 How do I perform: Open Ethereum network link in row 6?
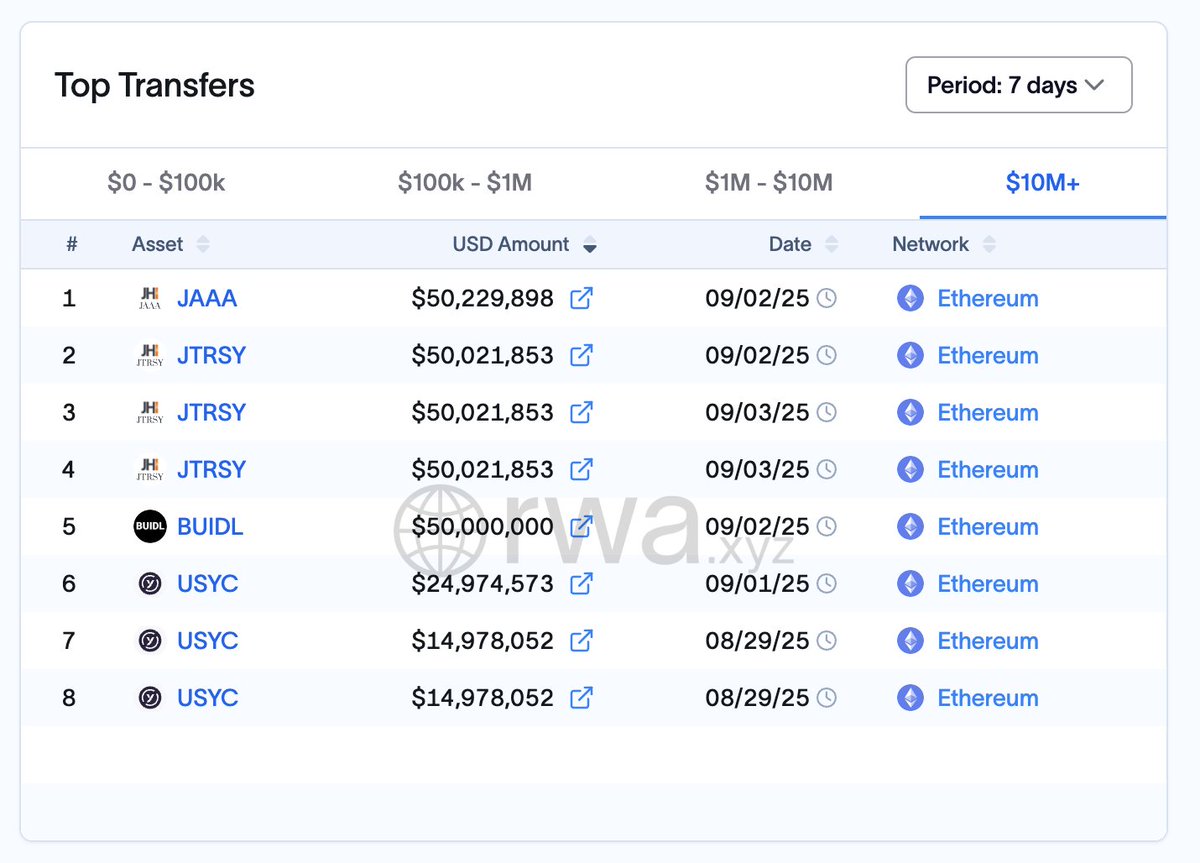(988, 583)
